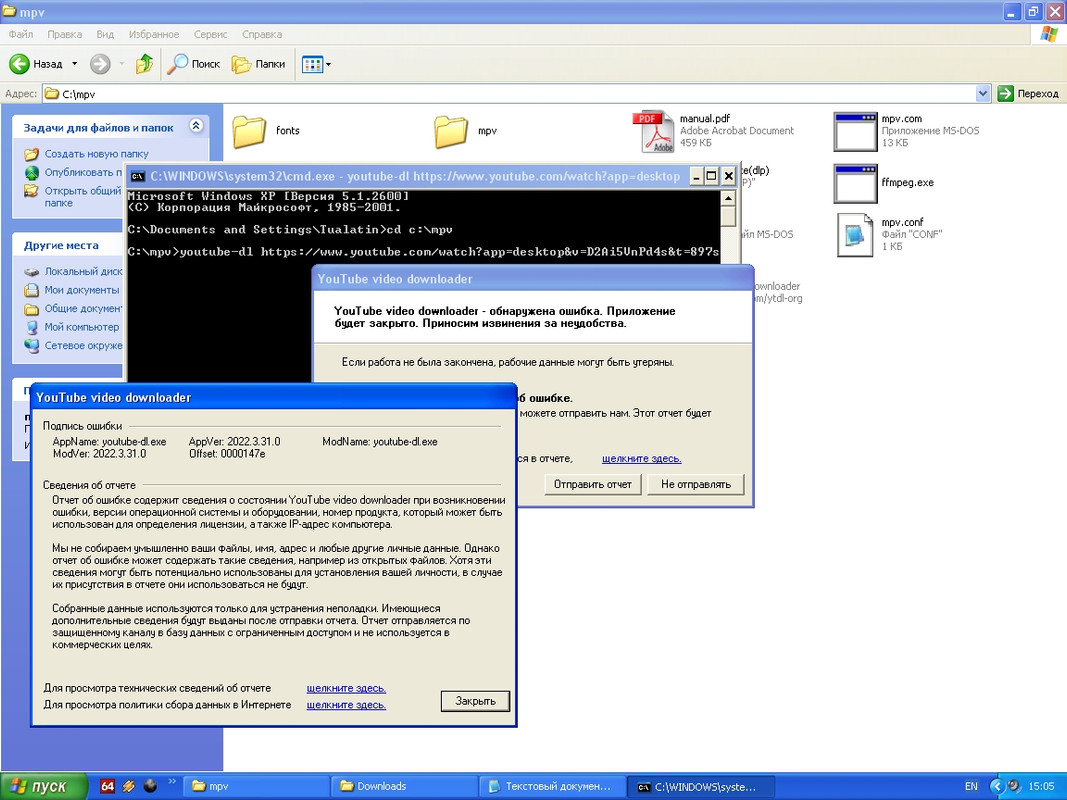1067x800 pixels.
Task: Click Отправить отчет button
Action: [593, 484]
